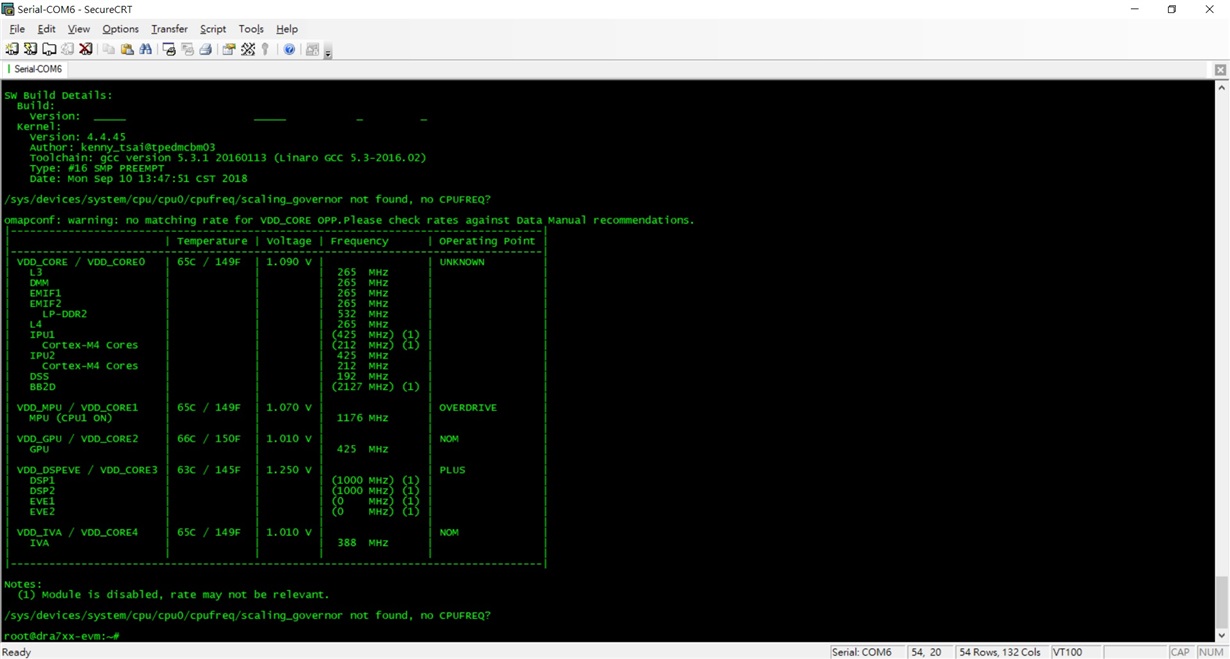Click the Paste clipboard icon
Viewport: 1230px width, 659px height.
pyautogui.click(x=127, y=49)
